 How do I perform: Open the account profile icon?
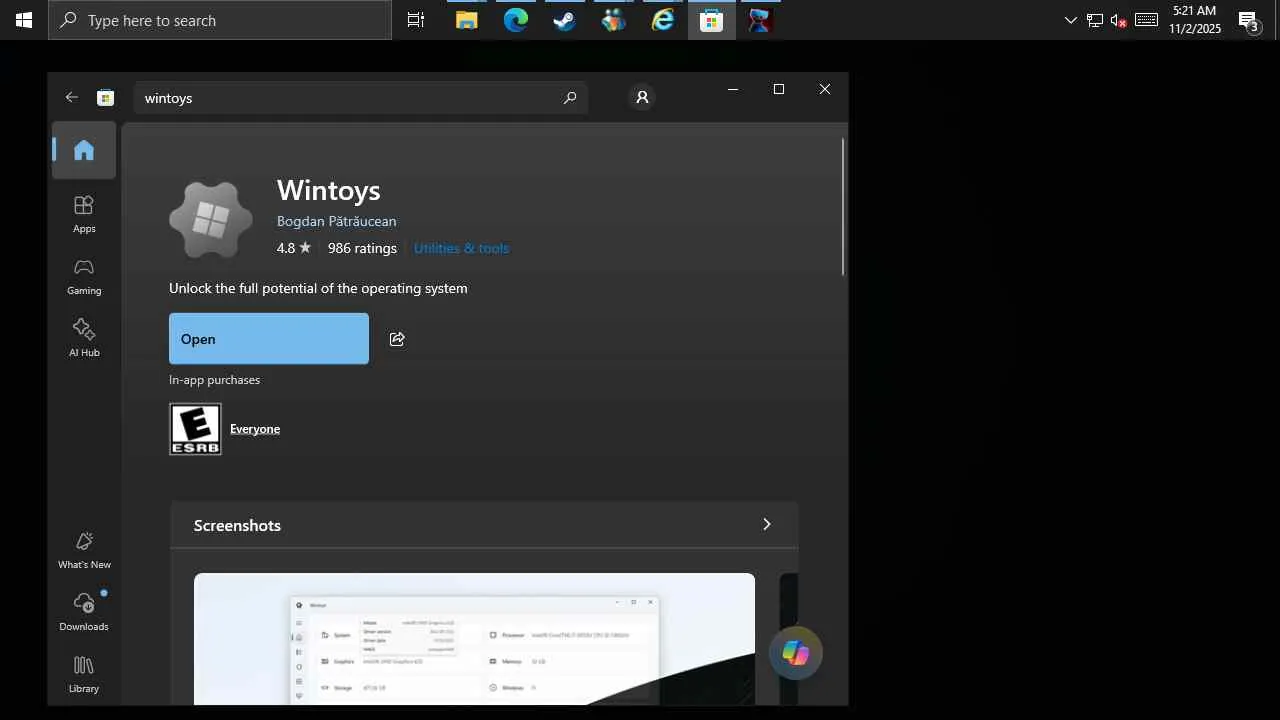coord(642,97)
